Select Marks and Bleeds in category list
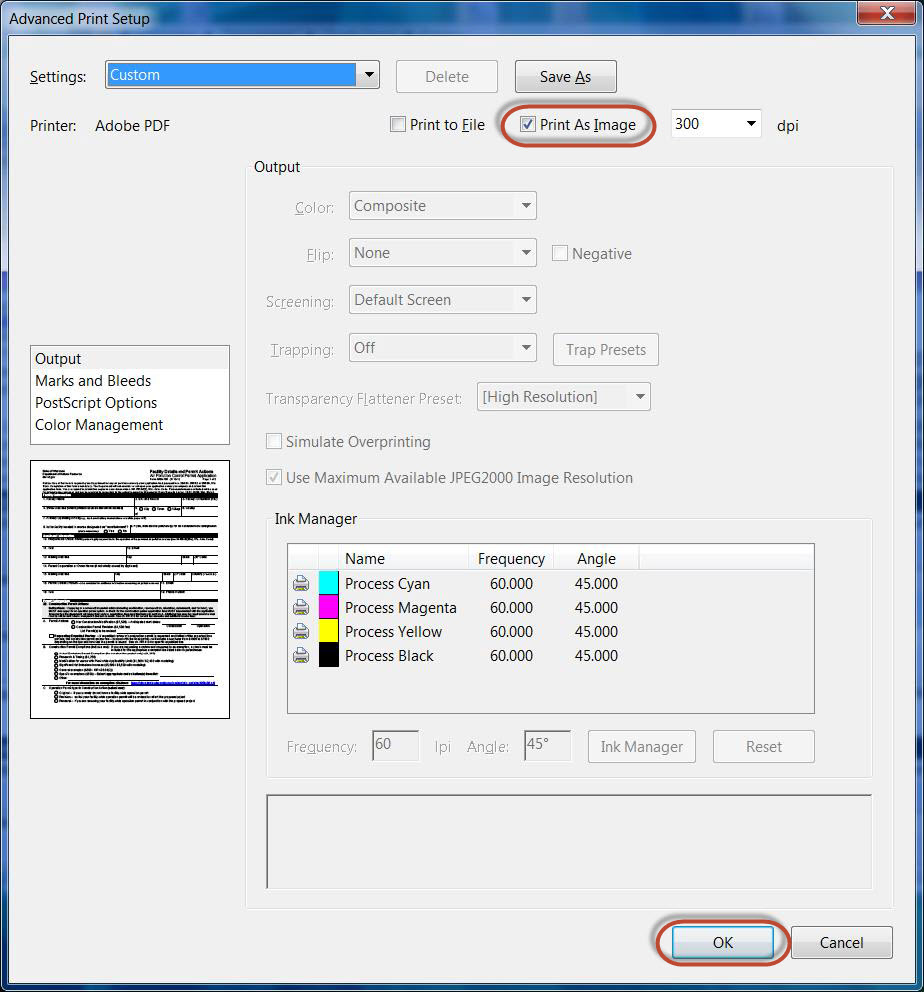 click(x=93, y=381)
